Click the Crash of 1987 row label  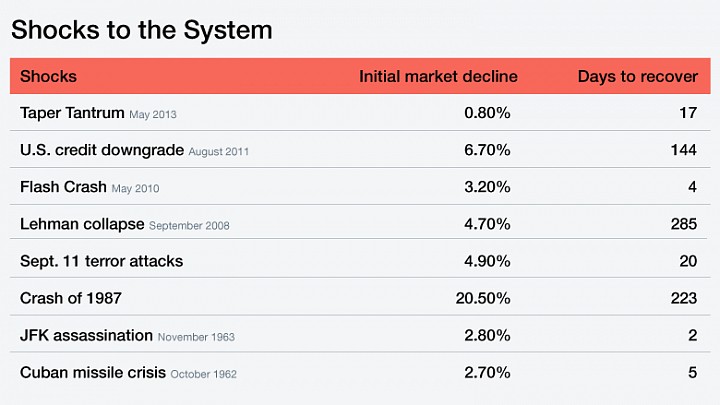pos(71,298)
